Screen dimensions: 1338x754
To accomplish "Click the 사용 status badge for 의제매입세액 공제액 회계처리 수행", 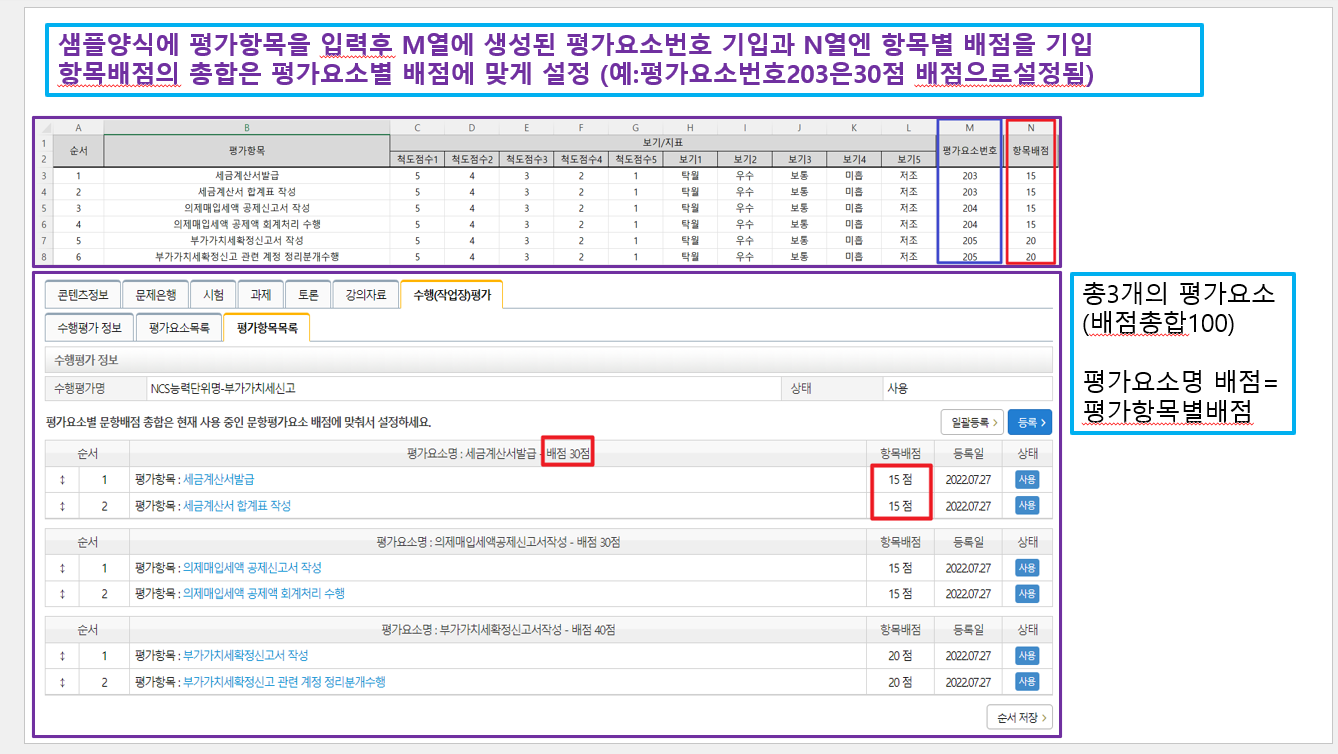I will click(1027, 594).
